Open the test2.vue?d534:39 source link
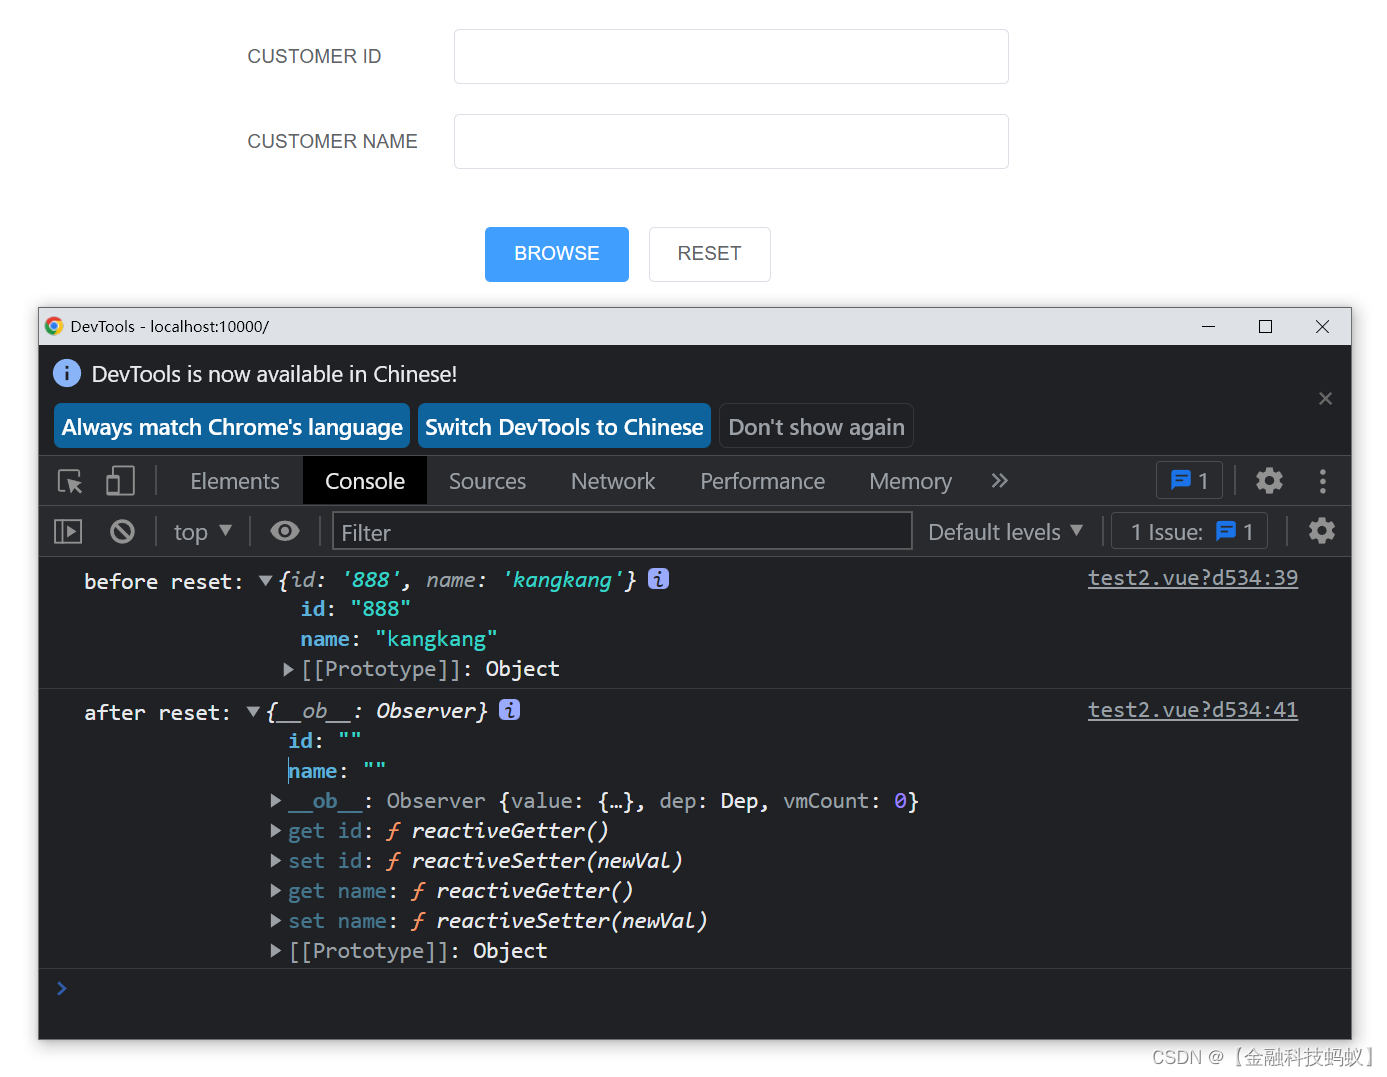 click(x=1192, y=578)
